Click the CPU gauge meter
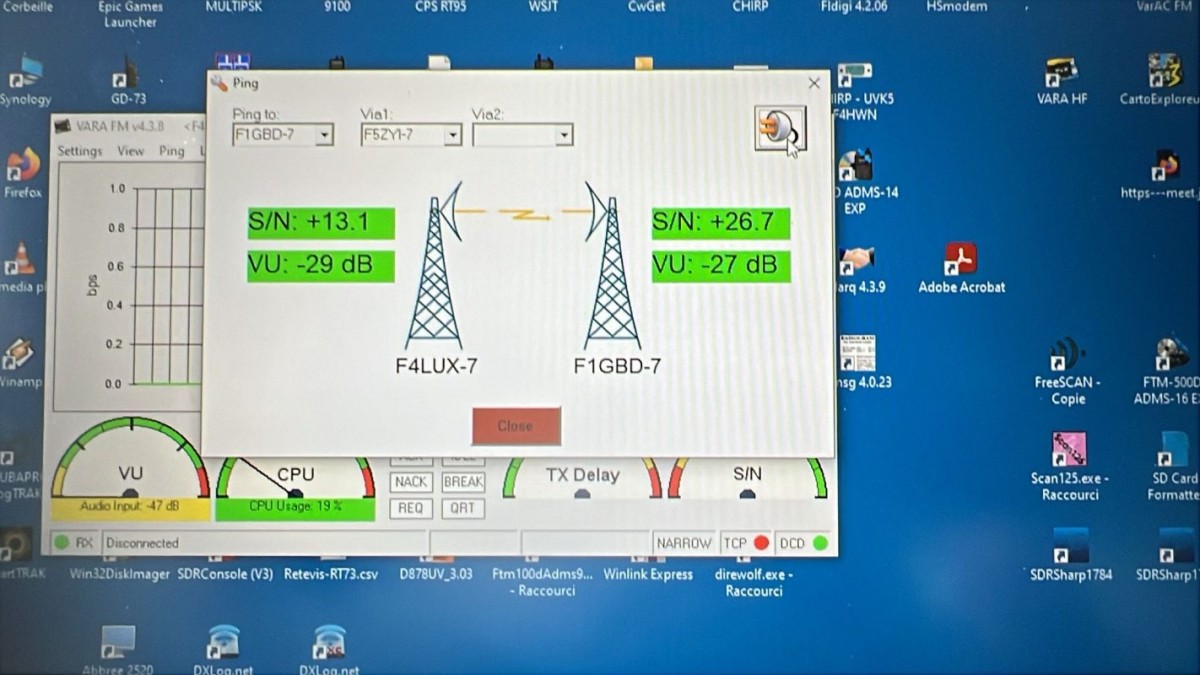The image size is (1200, 675). 295,477
